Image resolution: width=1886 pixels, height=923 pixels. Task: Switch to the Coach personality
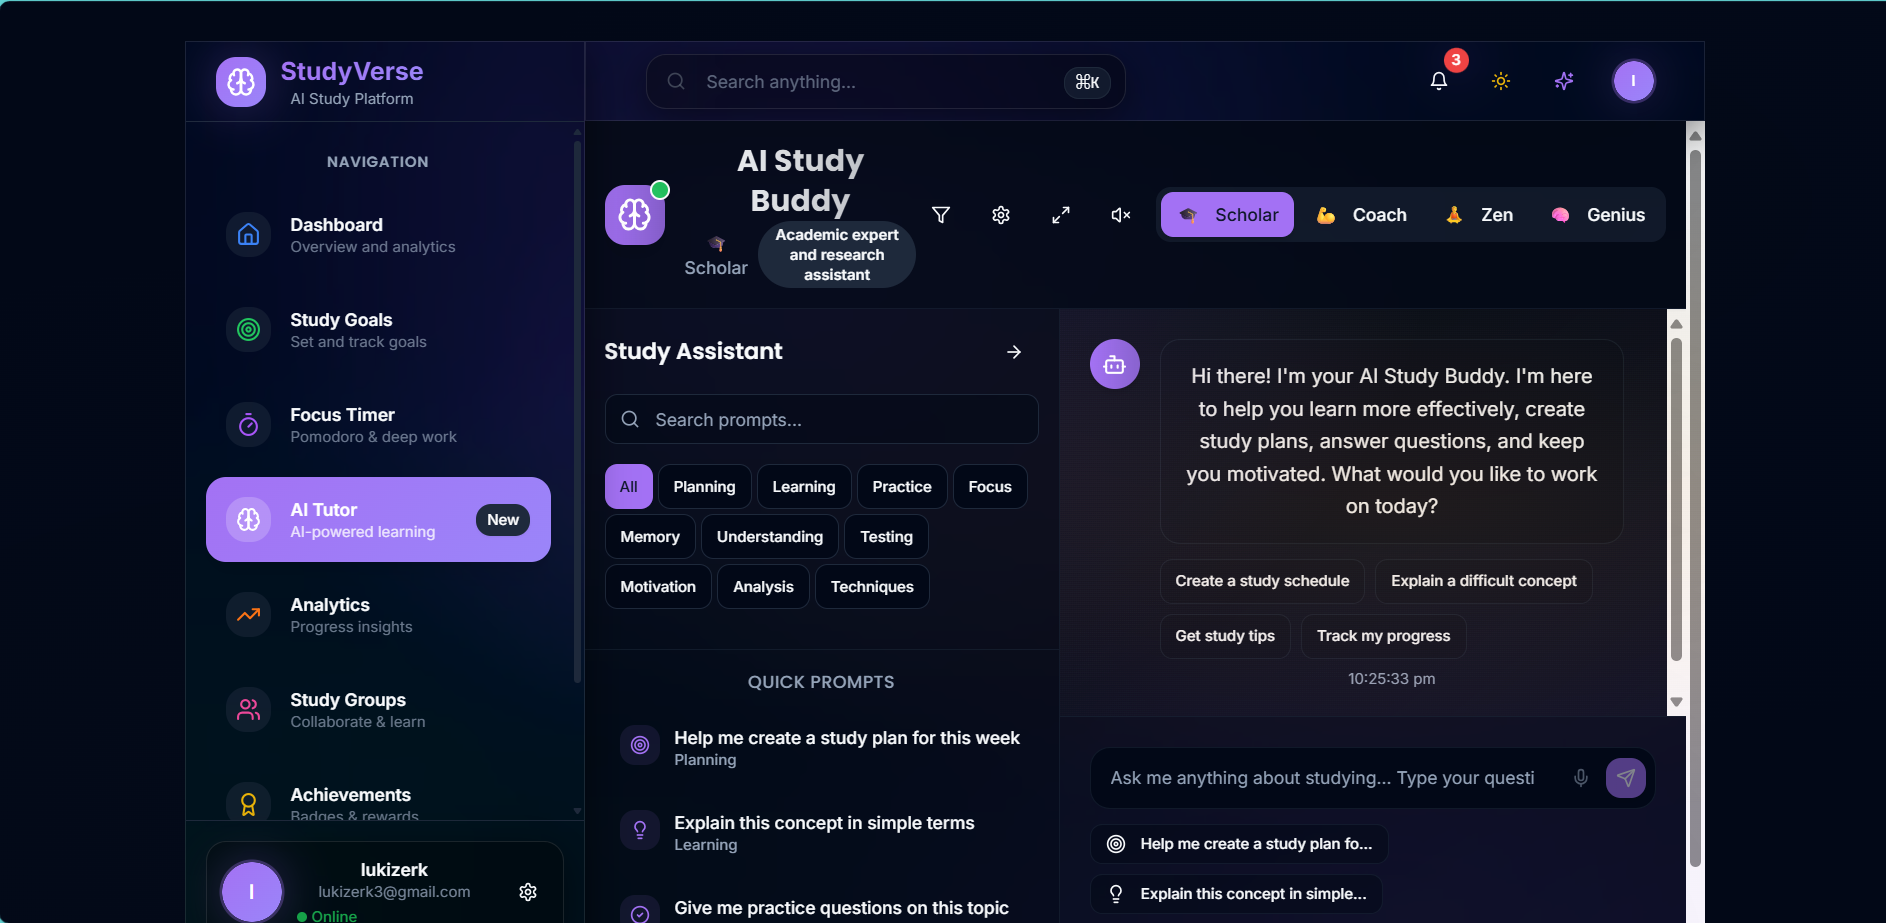[x=1361, y=215]
